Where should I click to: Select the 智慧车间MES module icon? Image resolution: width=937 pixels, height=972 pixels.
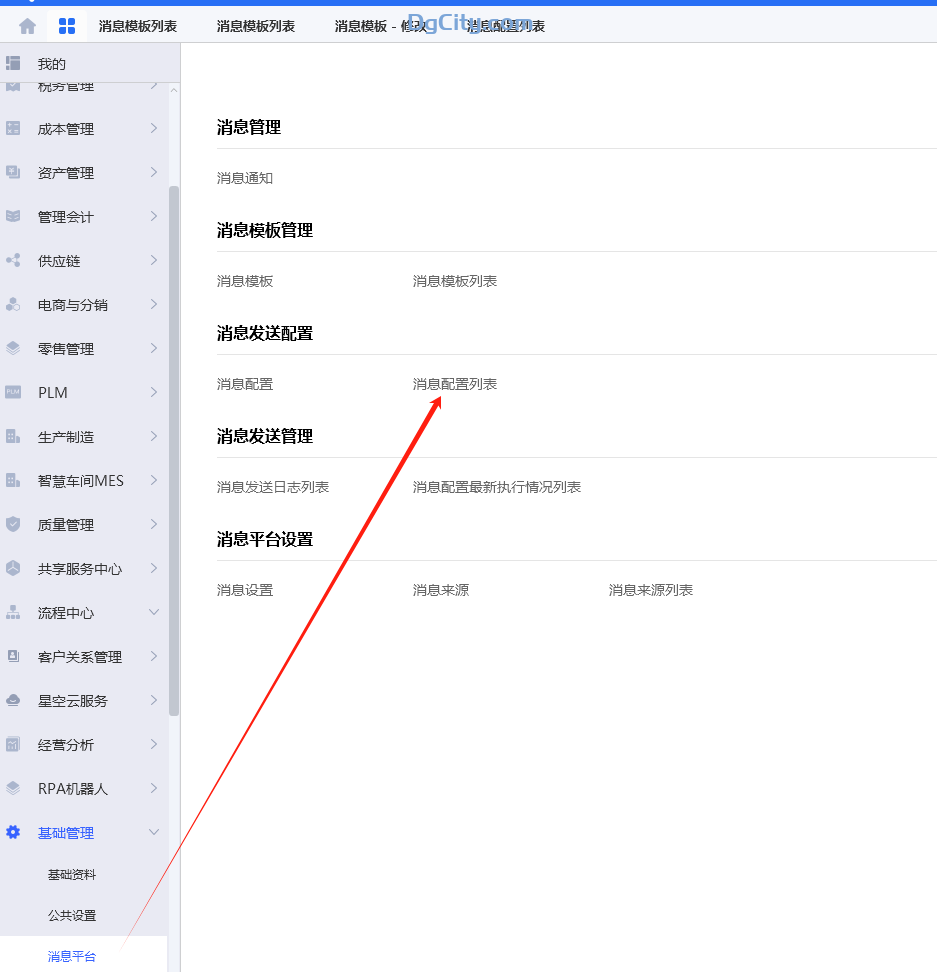pos(13,480)
